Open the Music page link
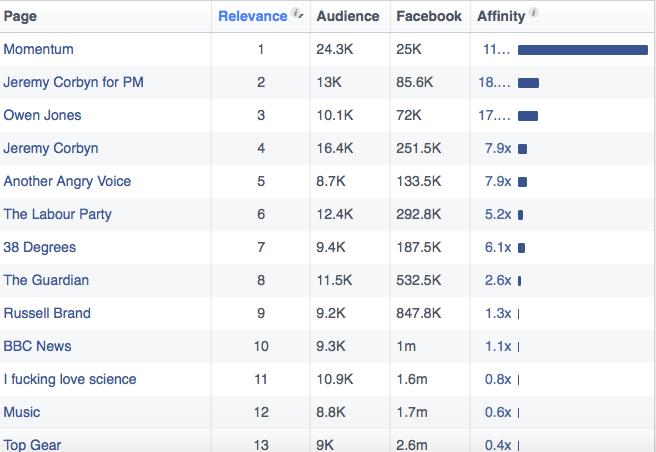Screen dimensions: 656x452 (22, 412)
